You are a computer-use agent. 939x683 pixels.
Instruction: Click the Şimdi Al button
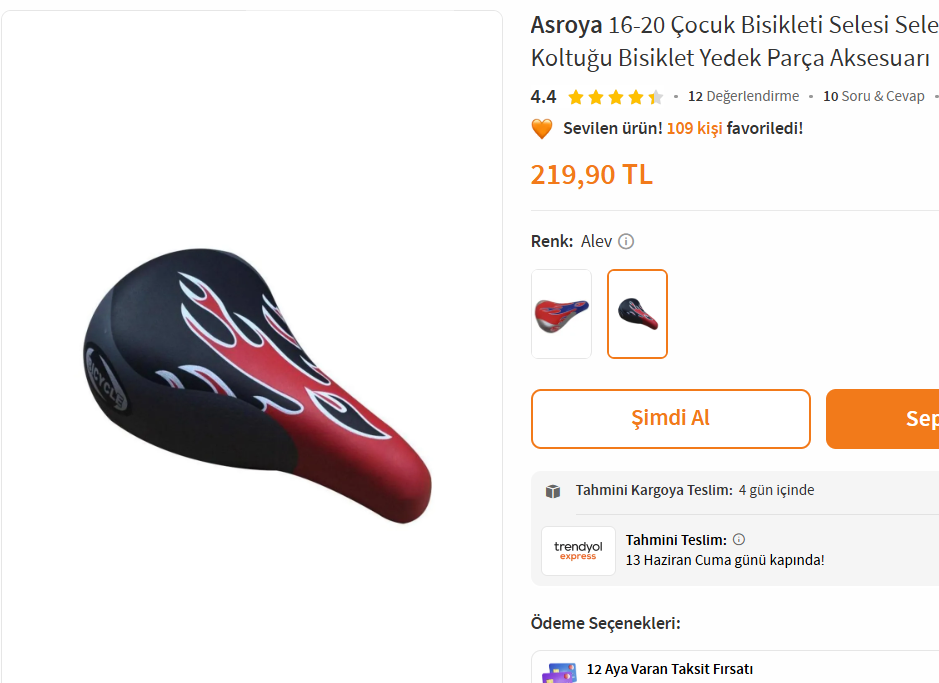pyautogui.click(x=671, y=418)
